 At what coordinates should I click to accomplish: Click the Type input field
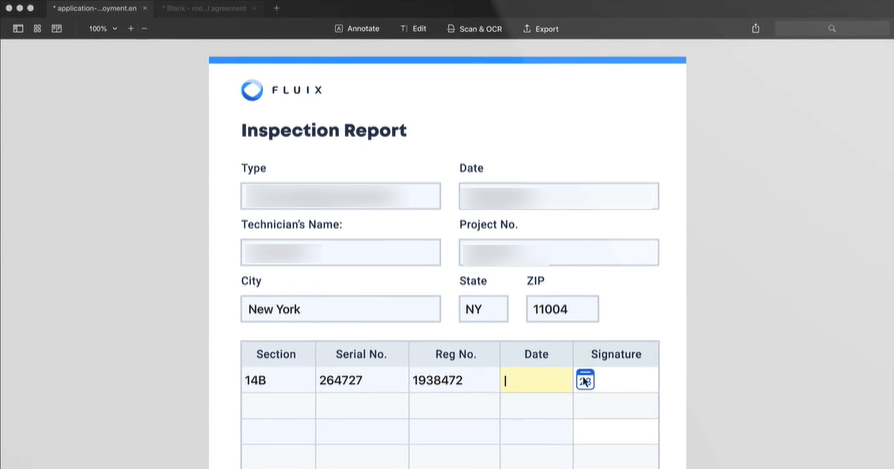(x=340, y=196)
